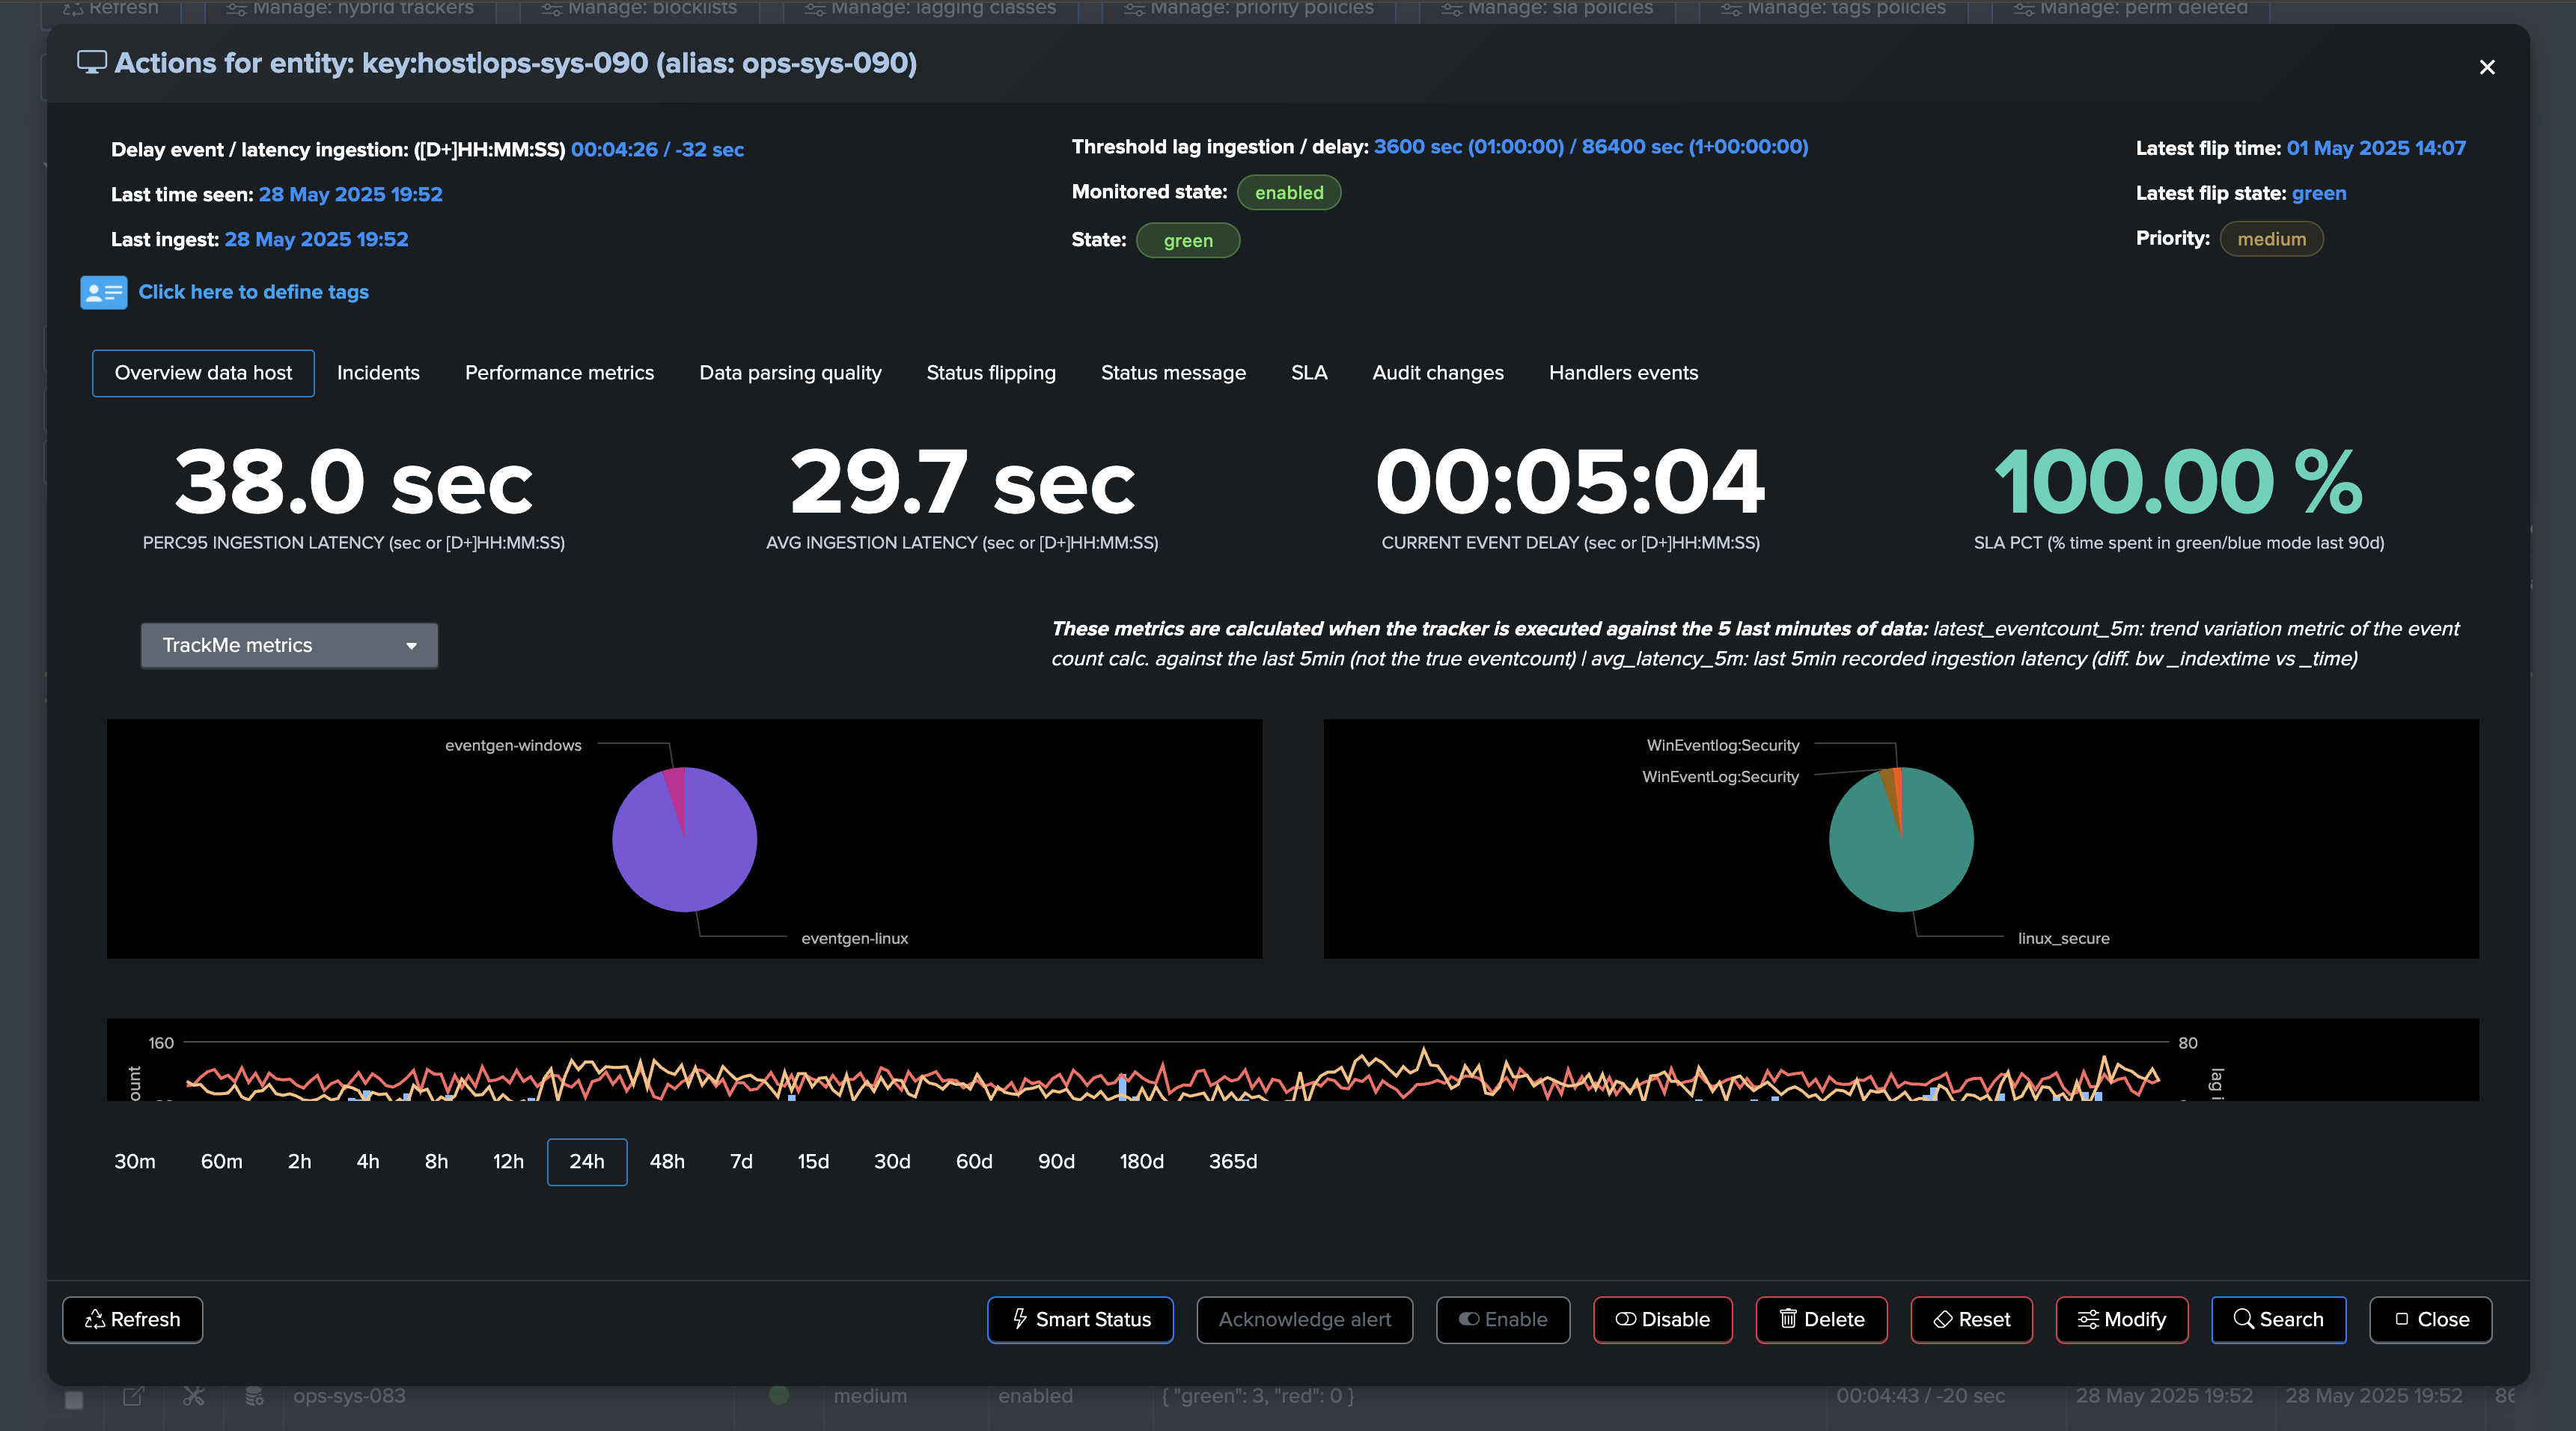Click the TrackMe metrics dropdown arrow
This screenshot has height=1431, width=2576.
click(x=411, y=646)
